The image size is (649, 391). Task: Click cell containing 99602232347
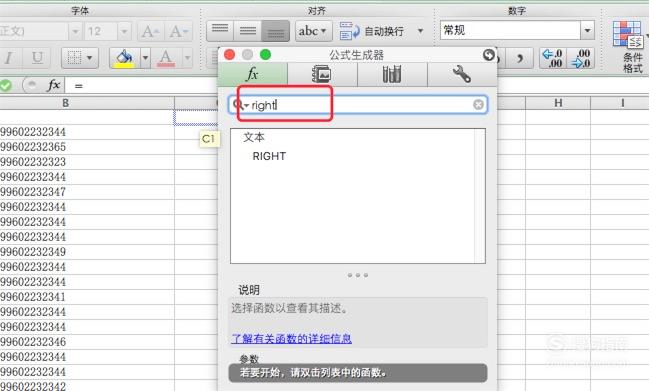click(87, 192)
